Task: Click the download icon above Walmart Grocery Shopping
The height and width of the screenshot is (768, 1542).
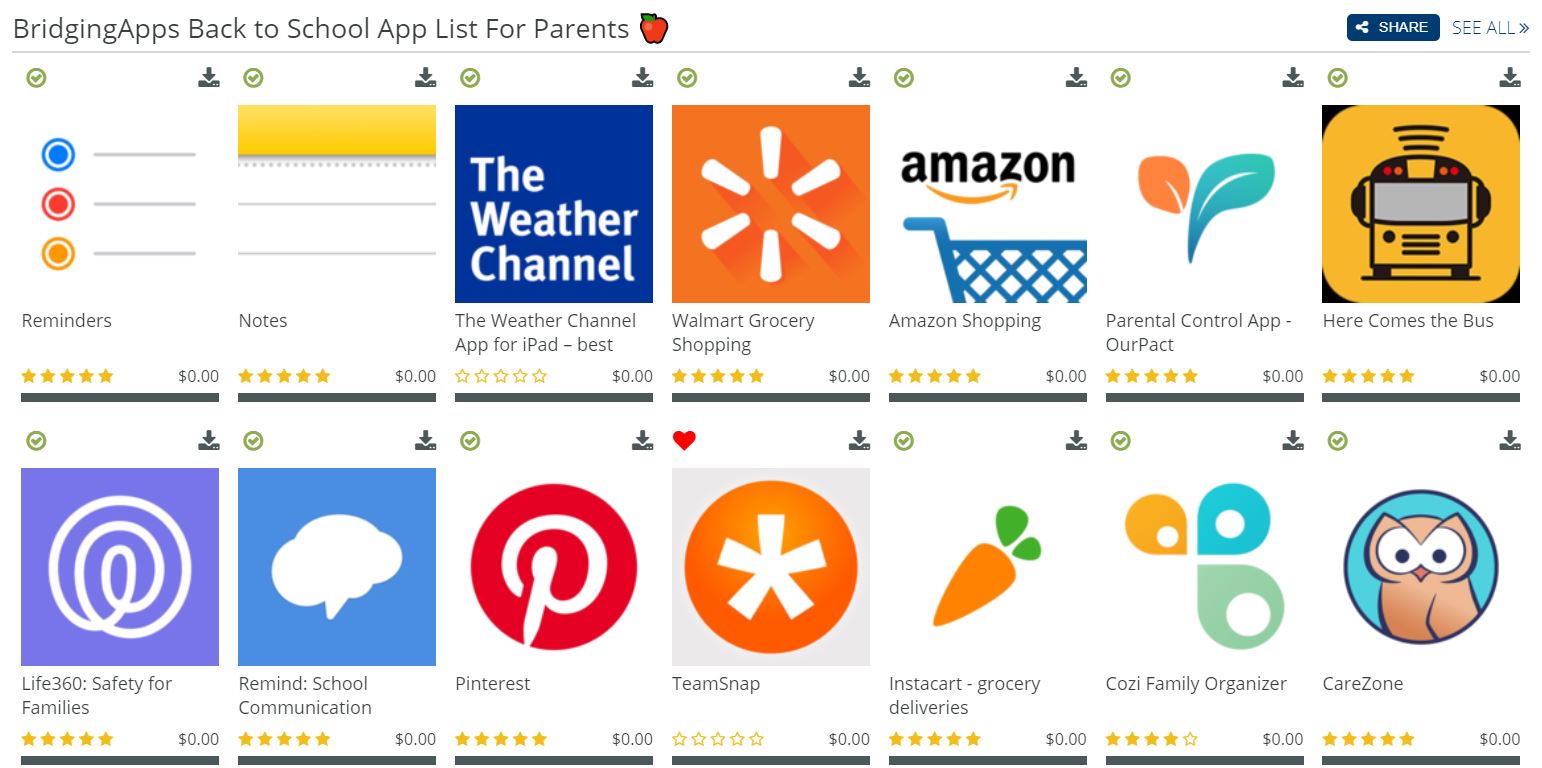Action: pos(859,78)
